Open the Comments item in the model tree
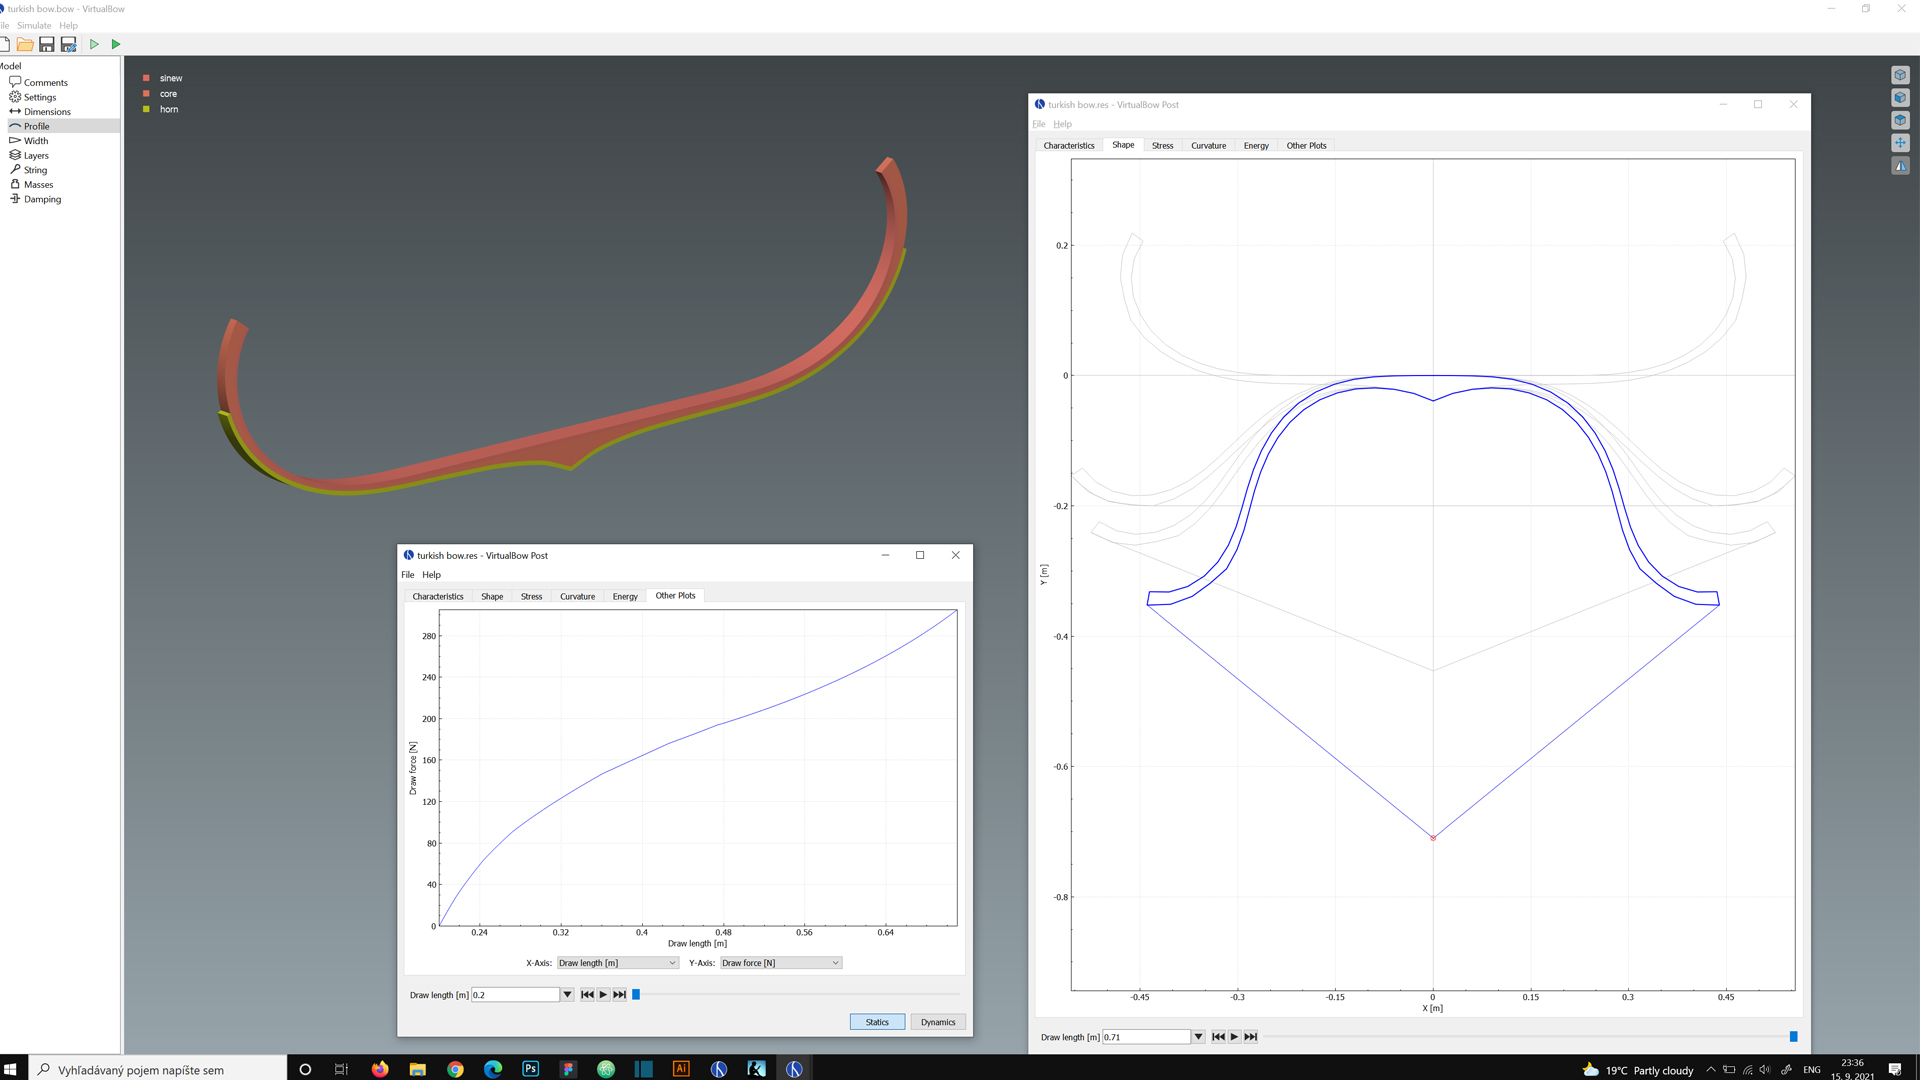The image size is (1920, 1080). pyautogui.click(x=45, y=83)
